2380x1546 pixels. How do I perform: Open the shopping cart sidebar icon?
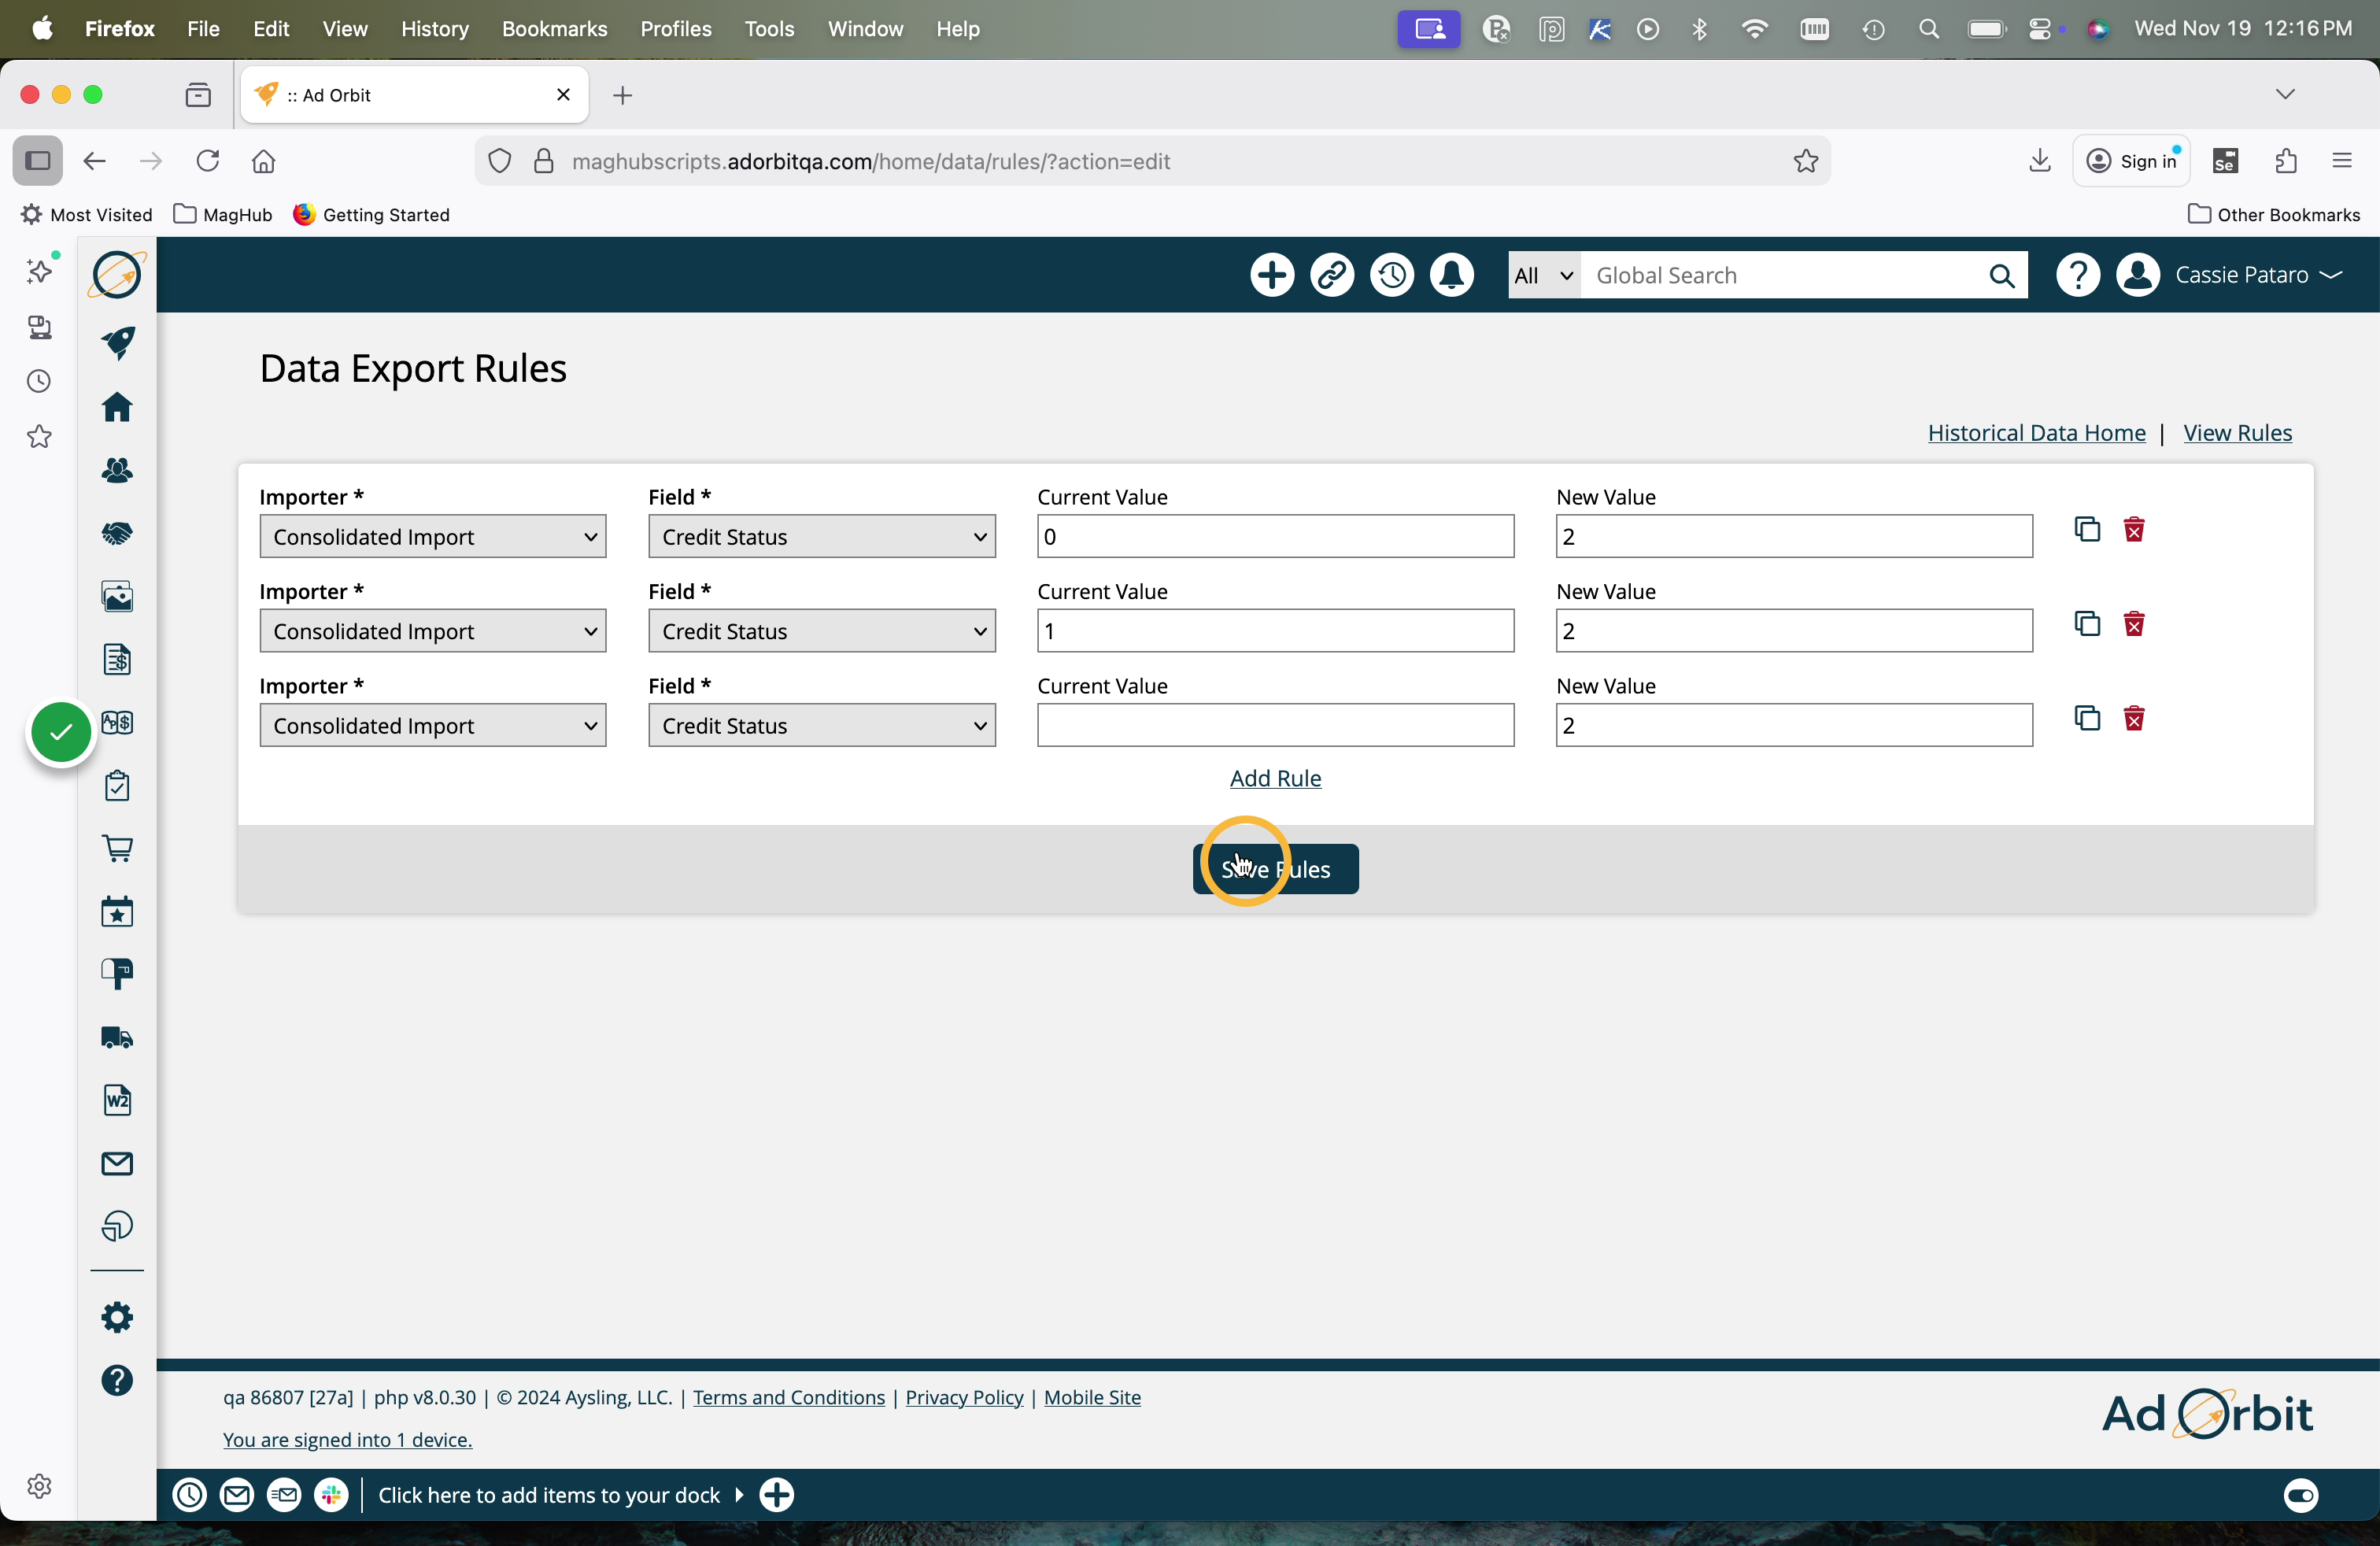[x=117, y=849]
